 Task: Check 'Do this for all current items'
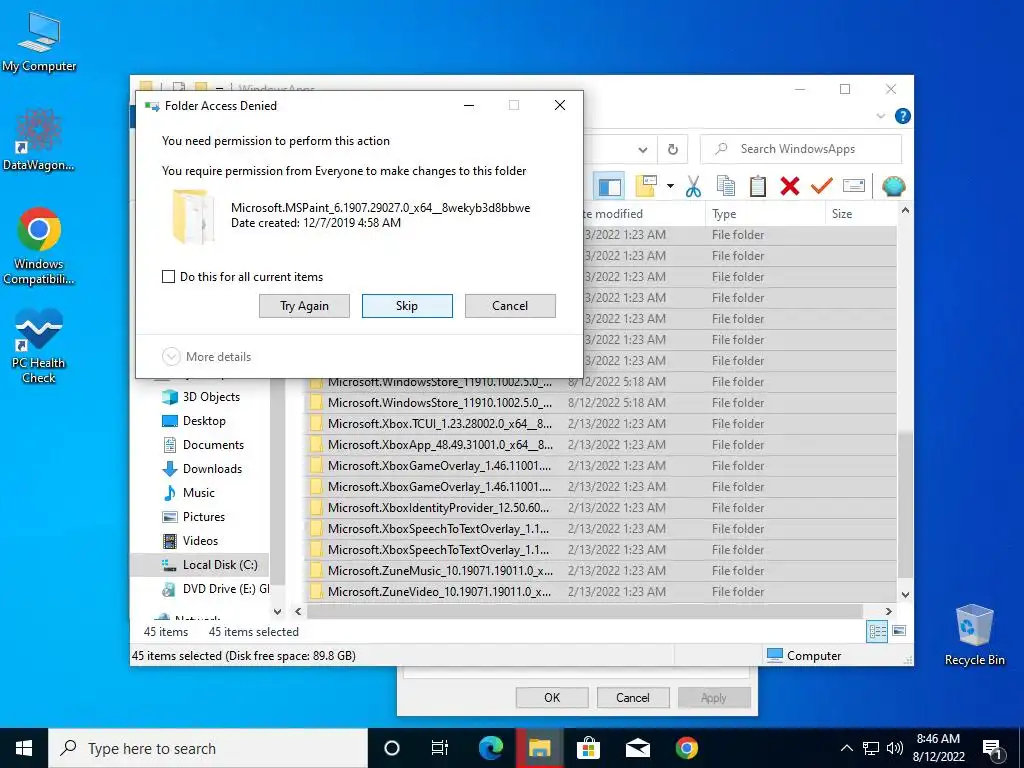tap(168, 277)
